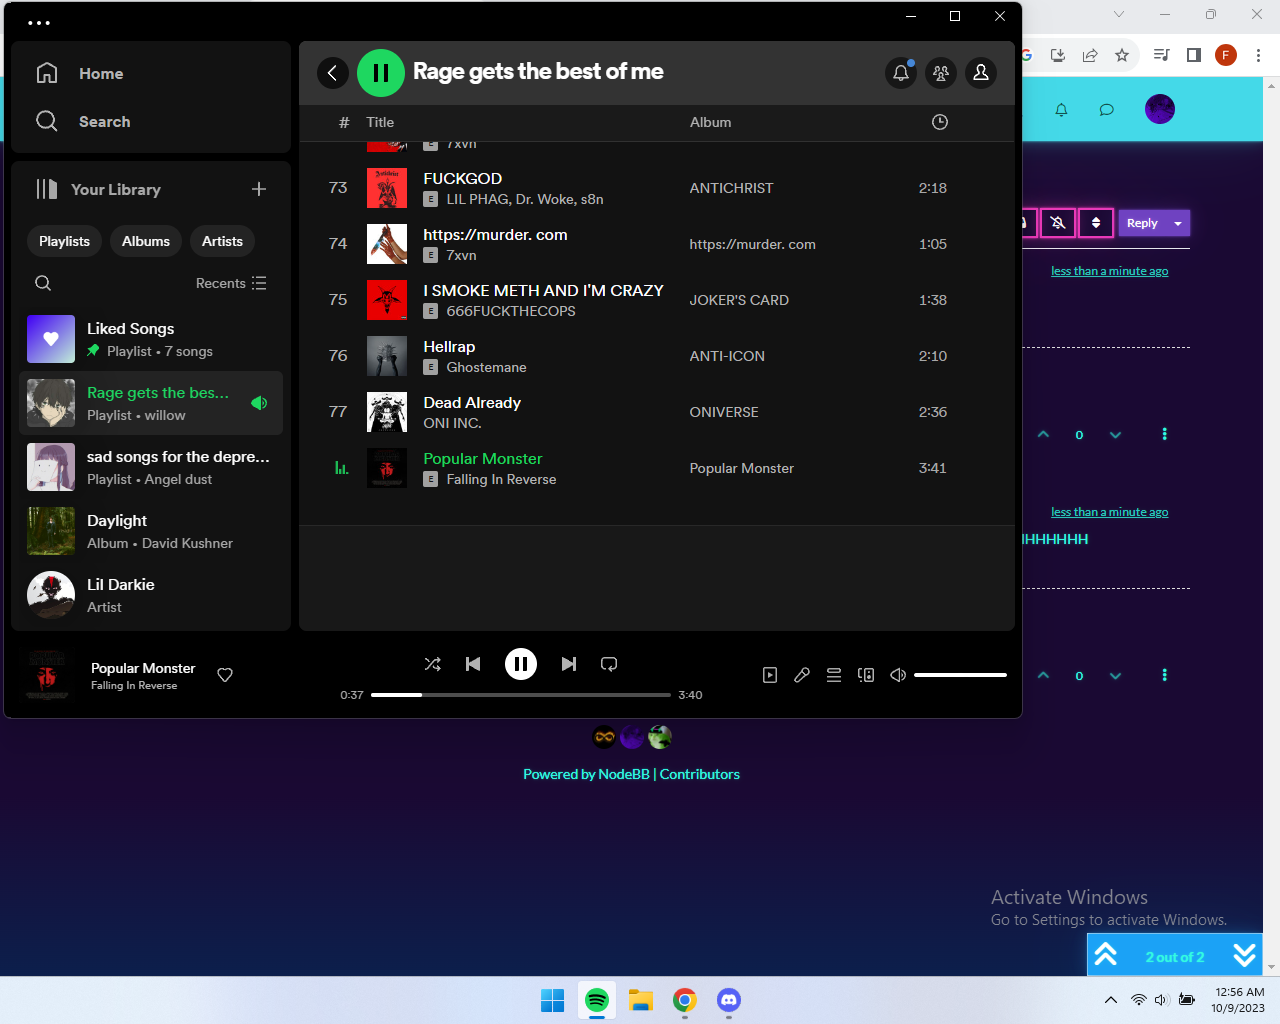
Task: Click now-playing album cover thumbnail
Action: click(46, 675)
